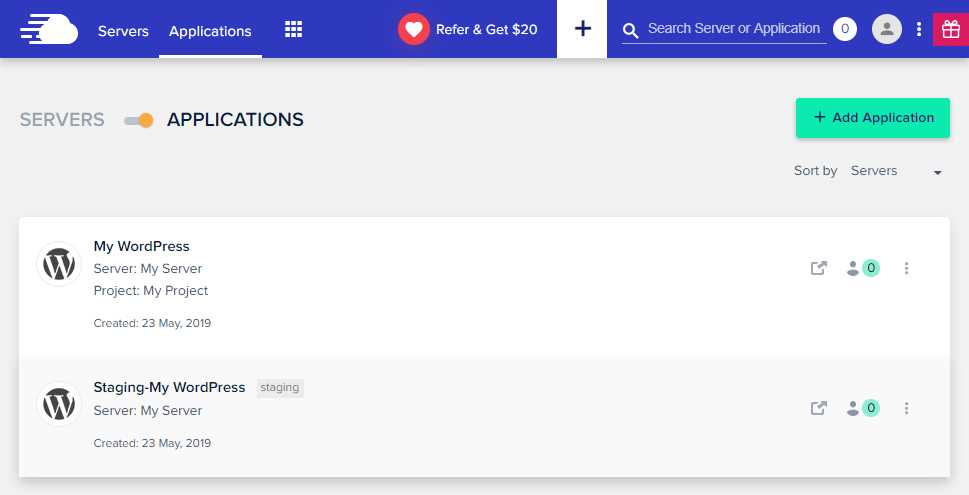Open the top bar vertical dots menu

(x=919, y=30)
